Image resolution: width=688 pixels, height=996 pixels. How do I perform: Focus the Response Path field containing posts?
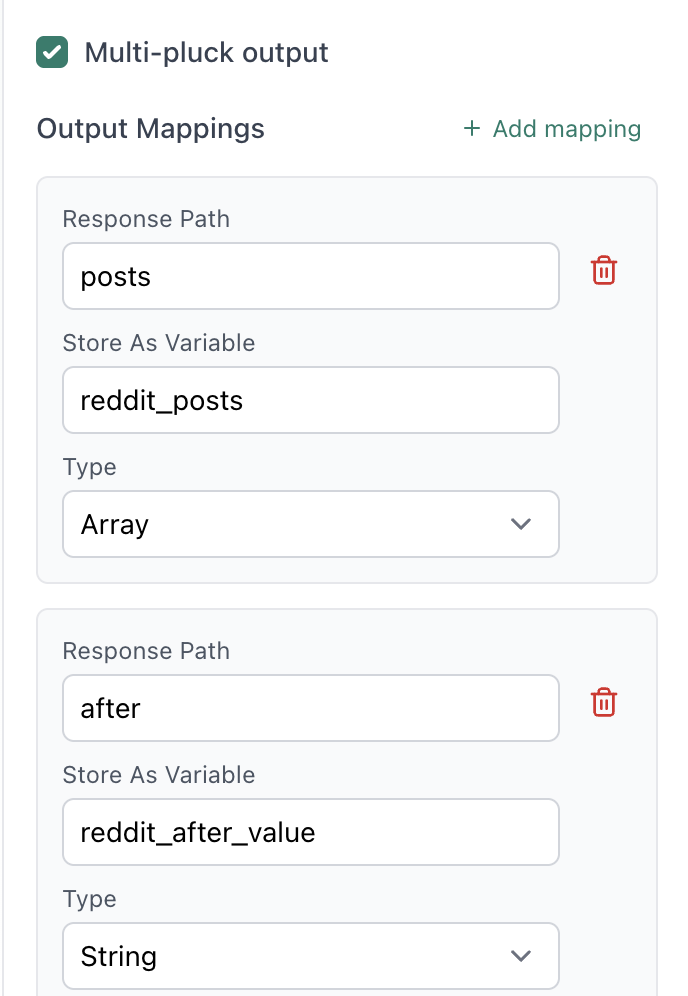coord(310,276)
